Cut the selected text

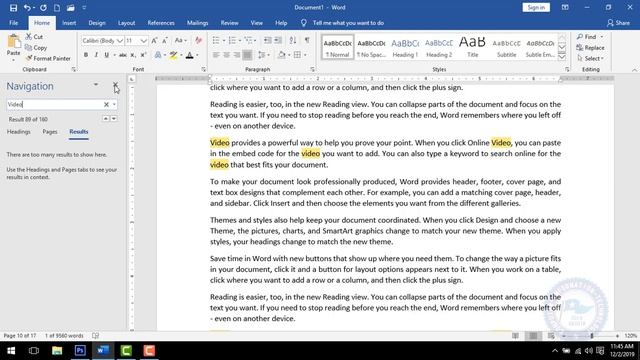click(x=34, y=37)
